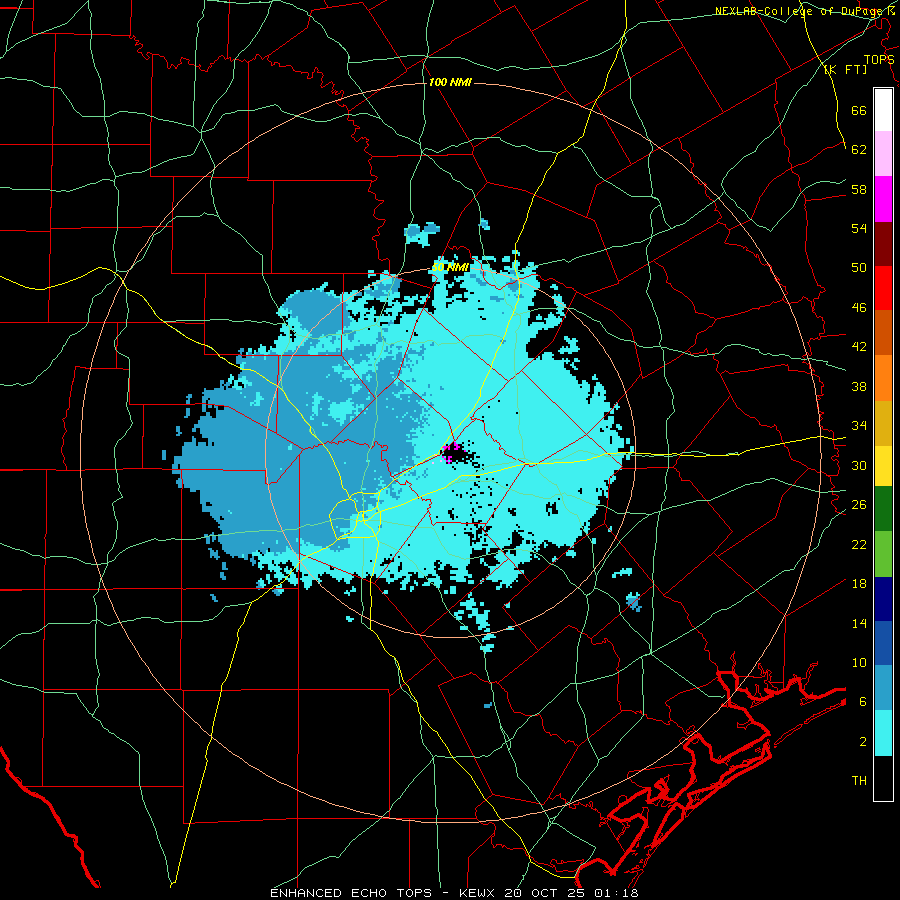This screenshot has height=900, width=900.
Task: Select the 10 legend value
Action: click(859, 662)
